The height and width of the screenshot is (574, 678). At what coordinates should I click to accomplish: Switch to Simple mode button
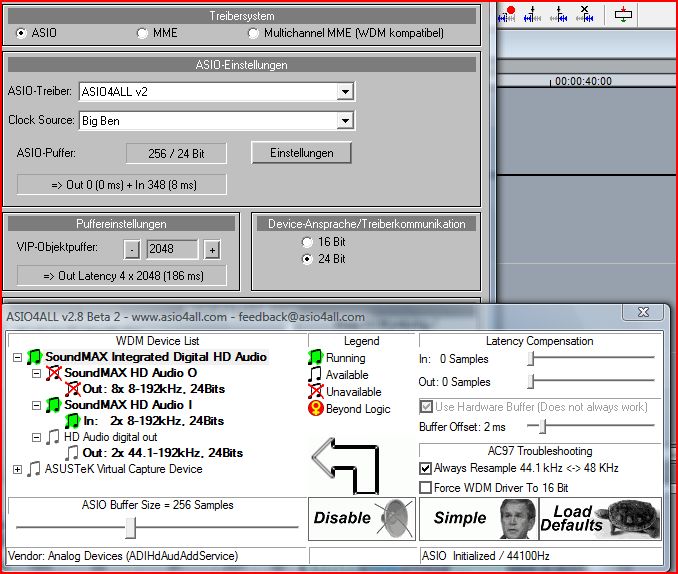click(479, 518)
